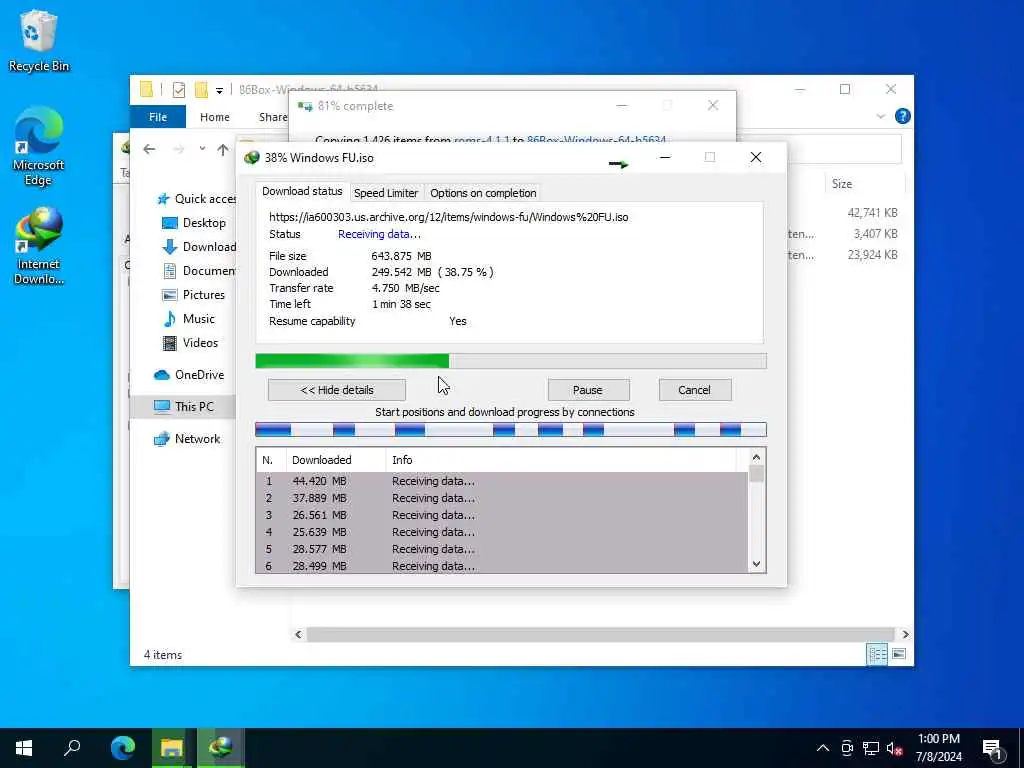Open Documents in navigation pane
Image resolution: width=1024 pixels, height=768 pixels.
pos(199,270)
